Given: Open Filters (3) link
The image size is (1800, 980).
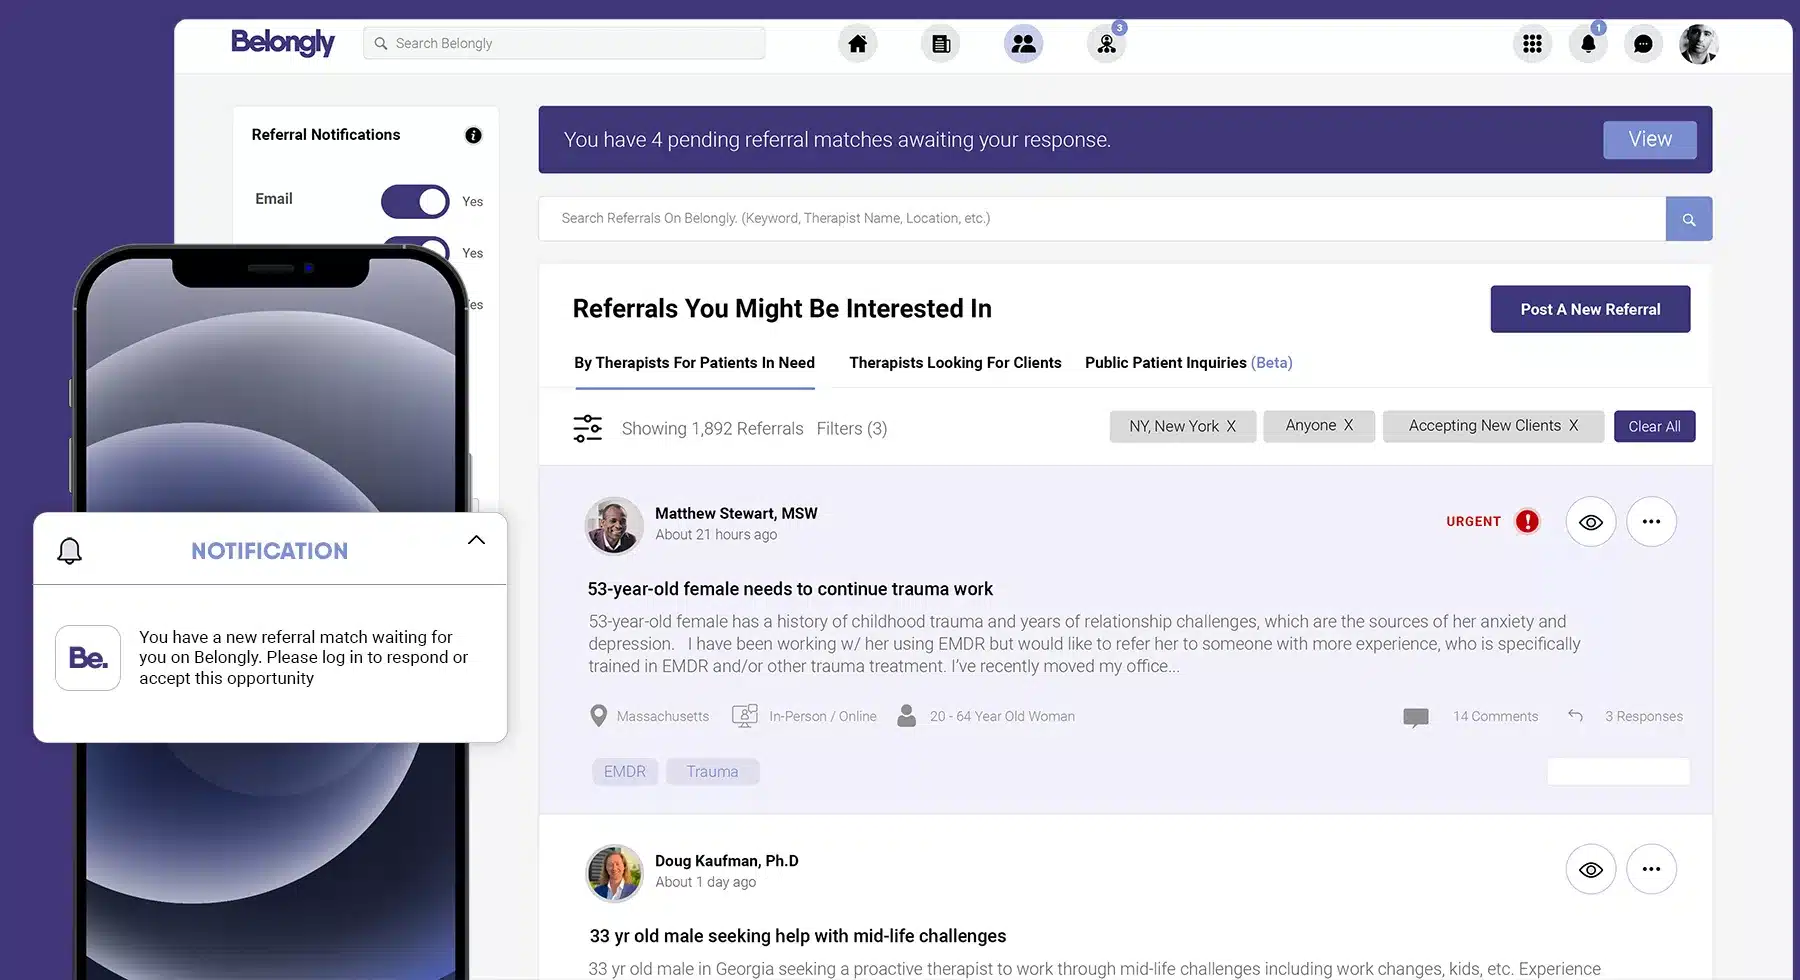Looking at the screenshot, I should tap(851, 429).
